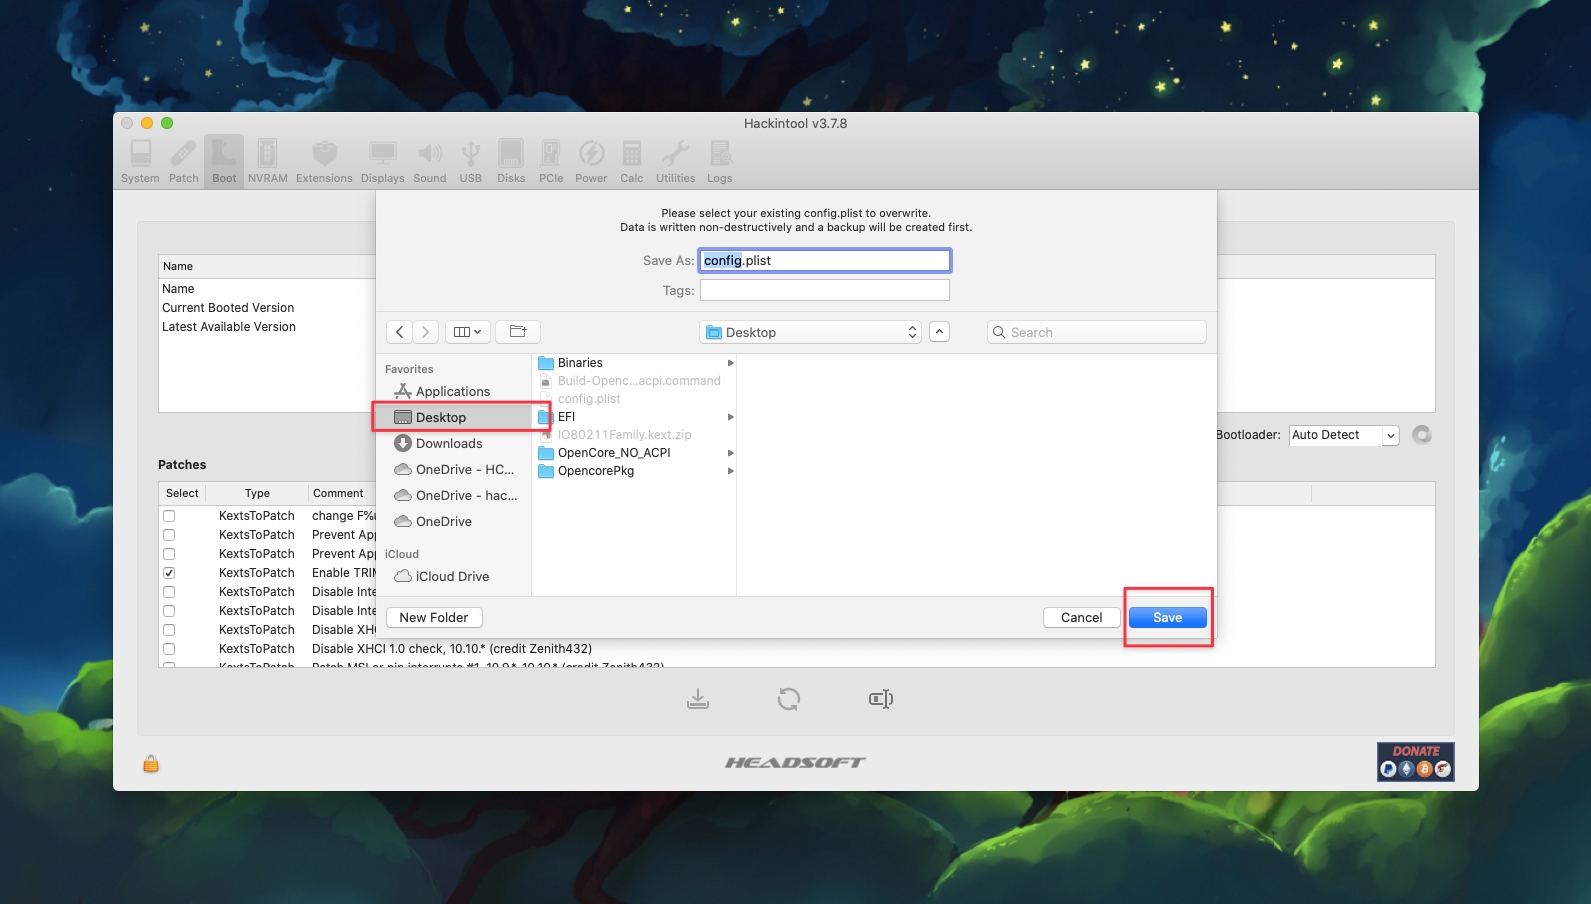Create a new folder using toolbar folder icon
The image size is (1591, 904).
[518, 332]
